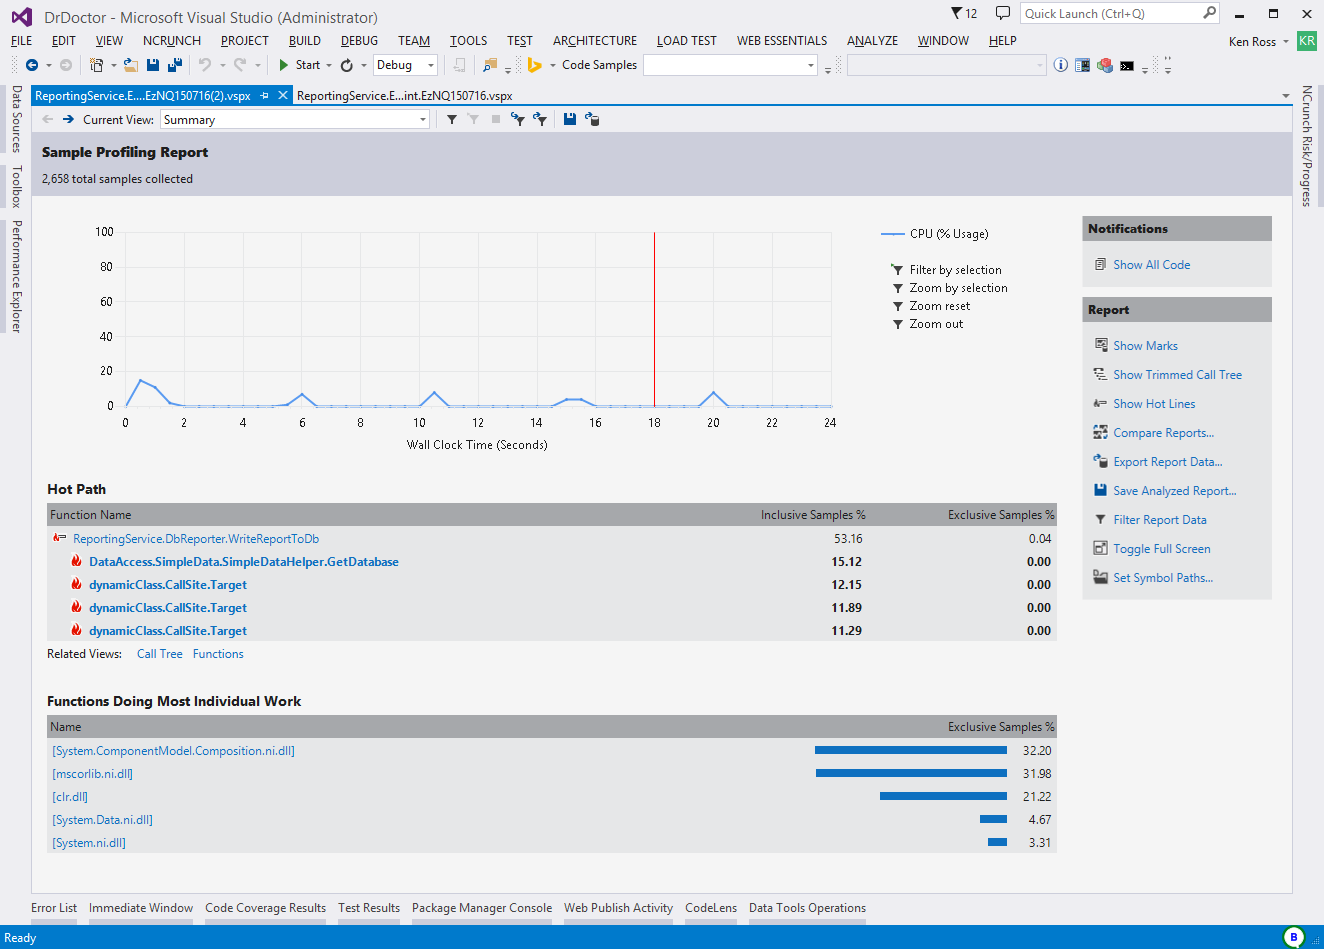Click Toggle Full Screen in Report panel

click(x=1161, y=549)
